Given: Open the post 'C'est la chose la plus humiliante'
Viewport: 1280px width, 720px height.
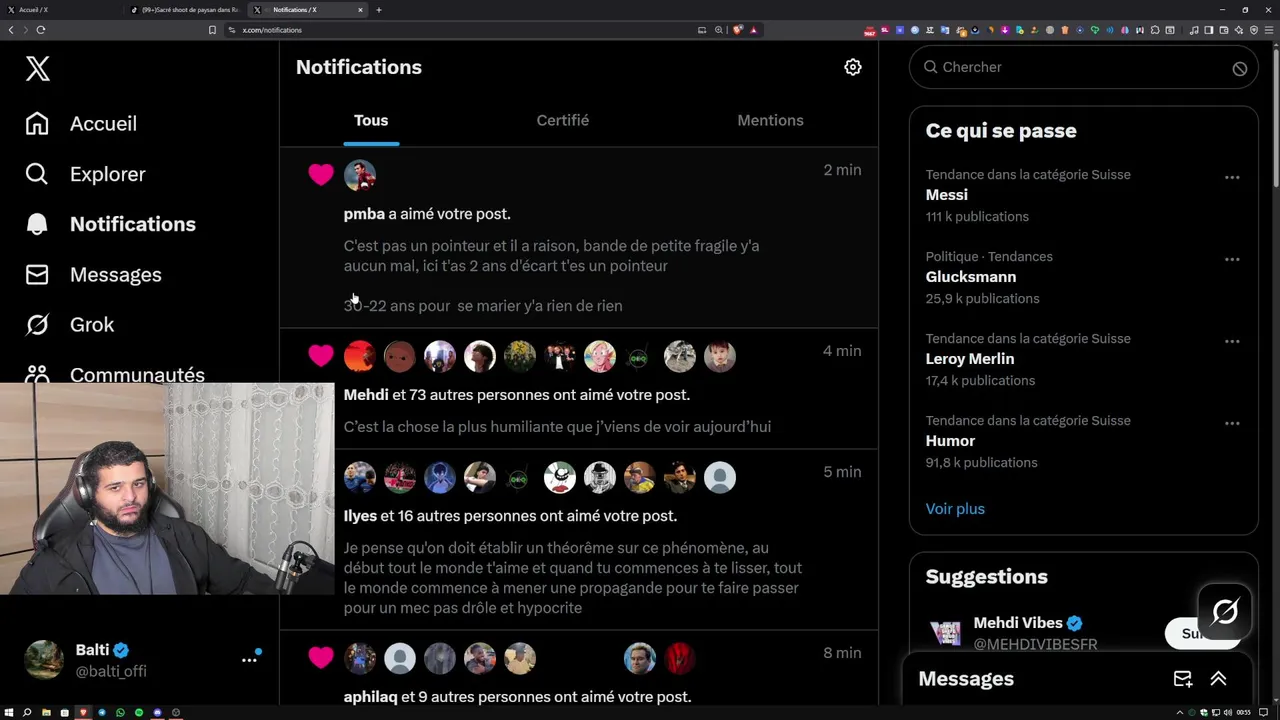Looking at the screenshot, I should coord(557,427).
